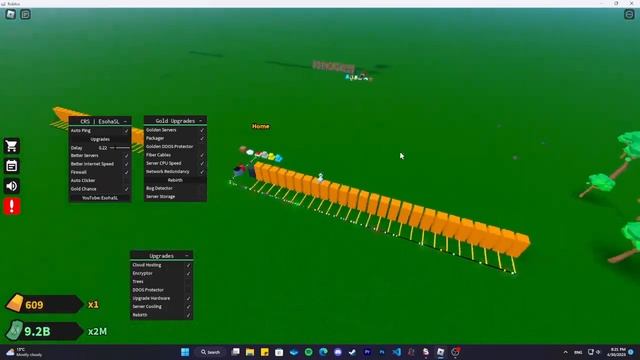The height and width of the screenshot is (360, 640).
Task: Collapse the CRS | EsohaSL panel
Action: pos(125,121)
